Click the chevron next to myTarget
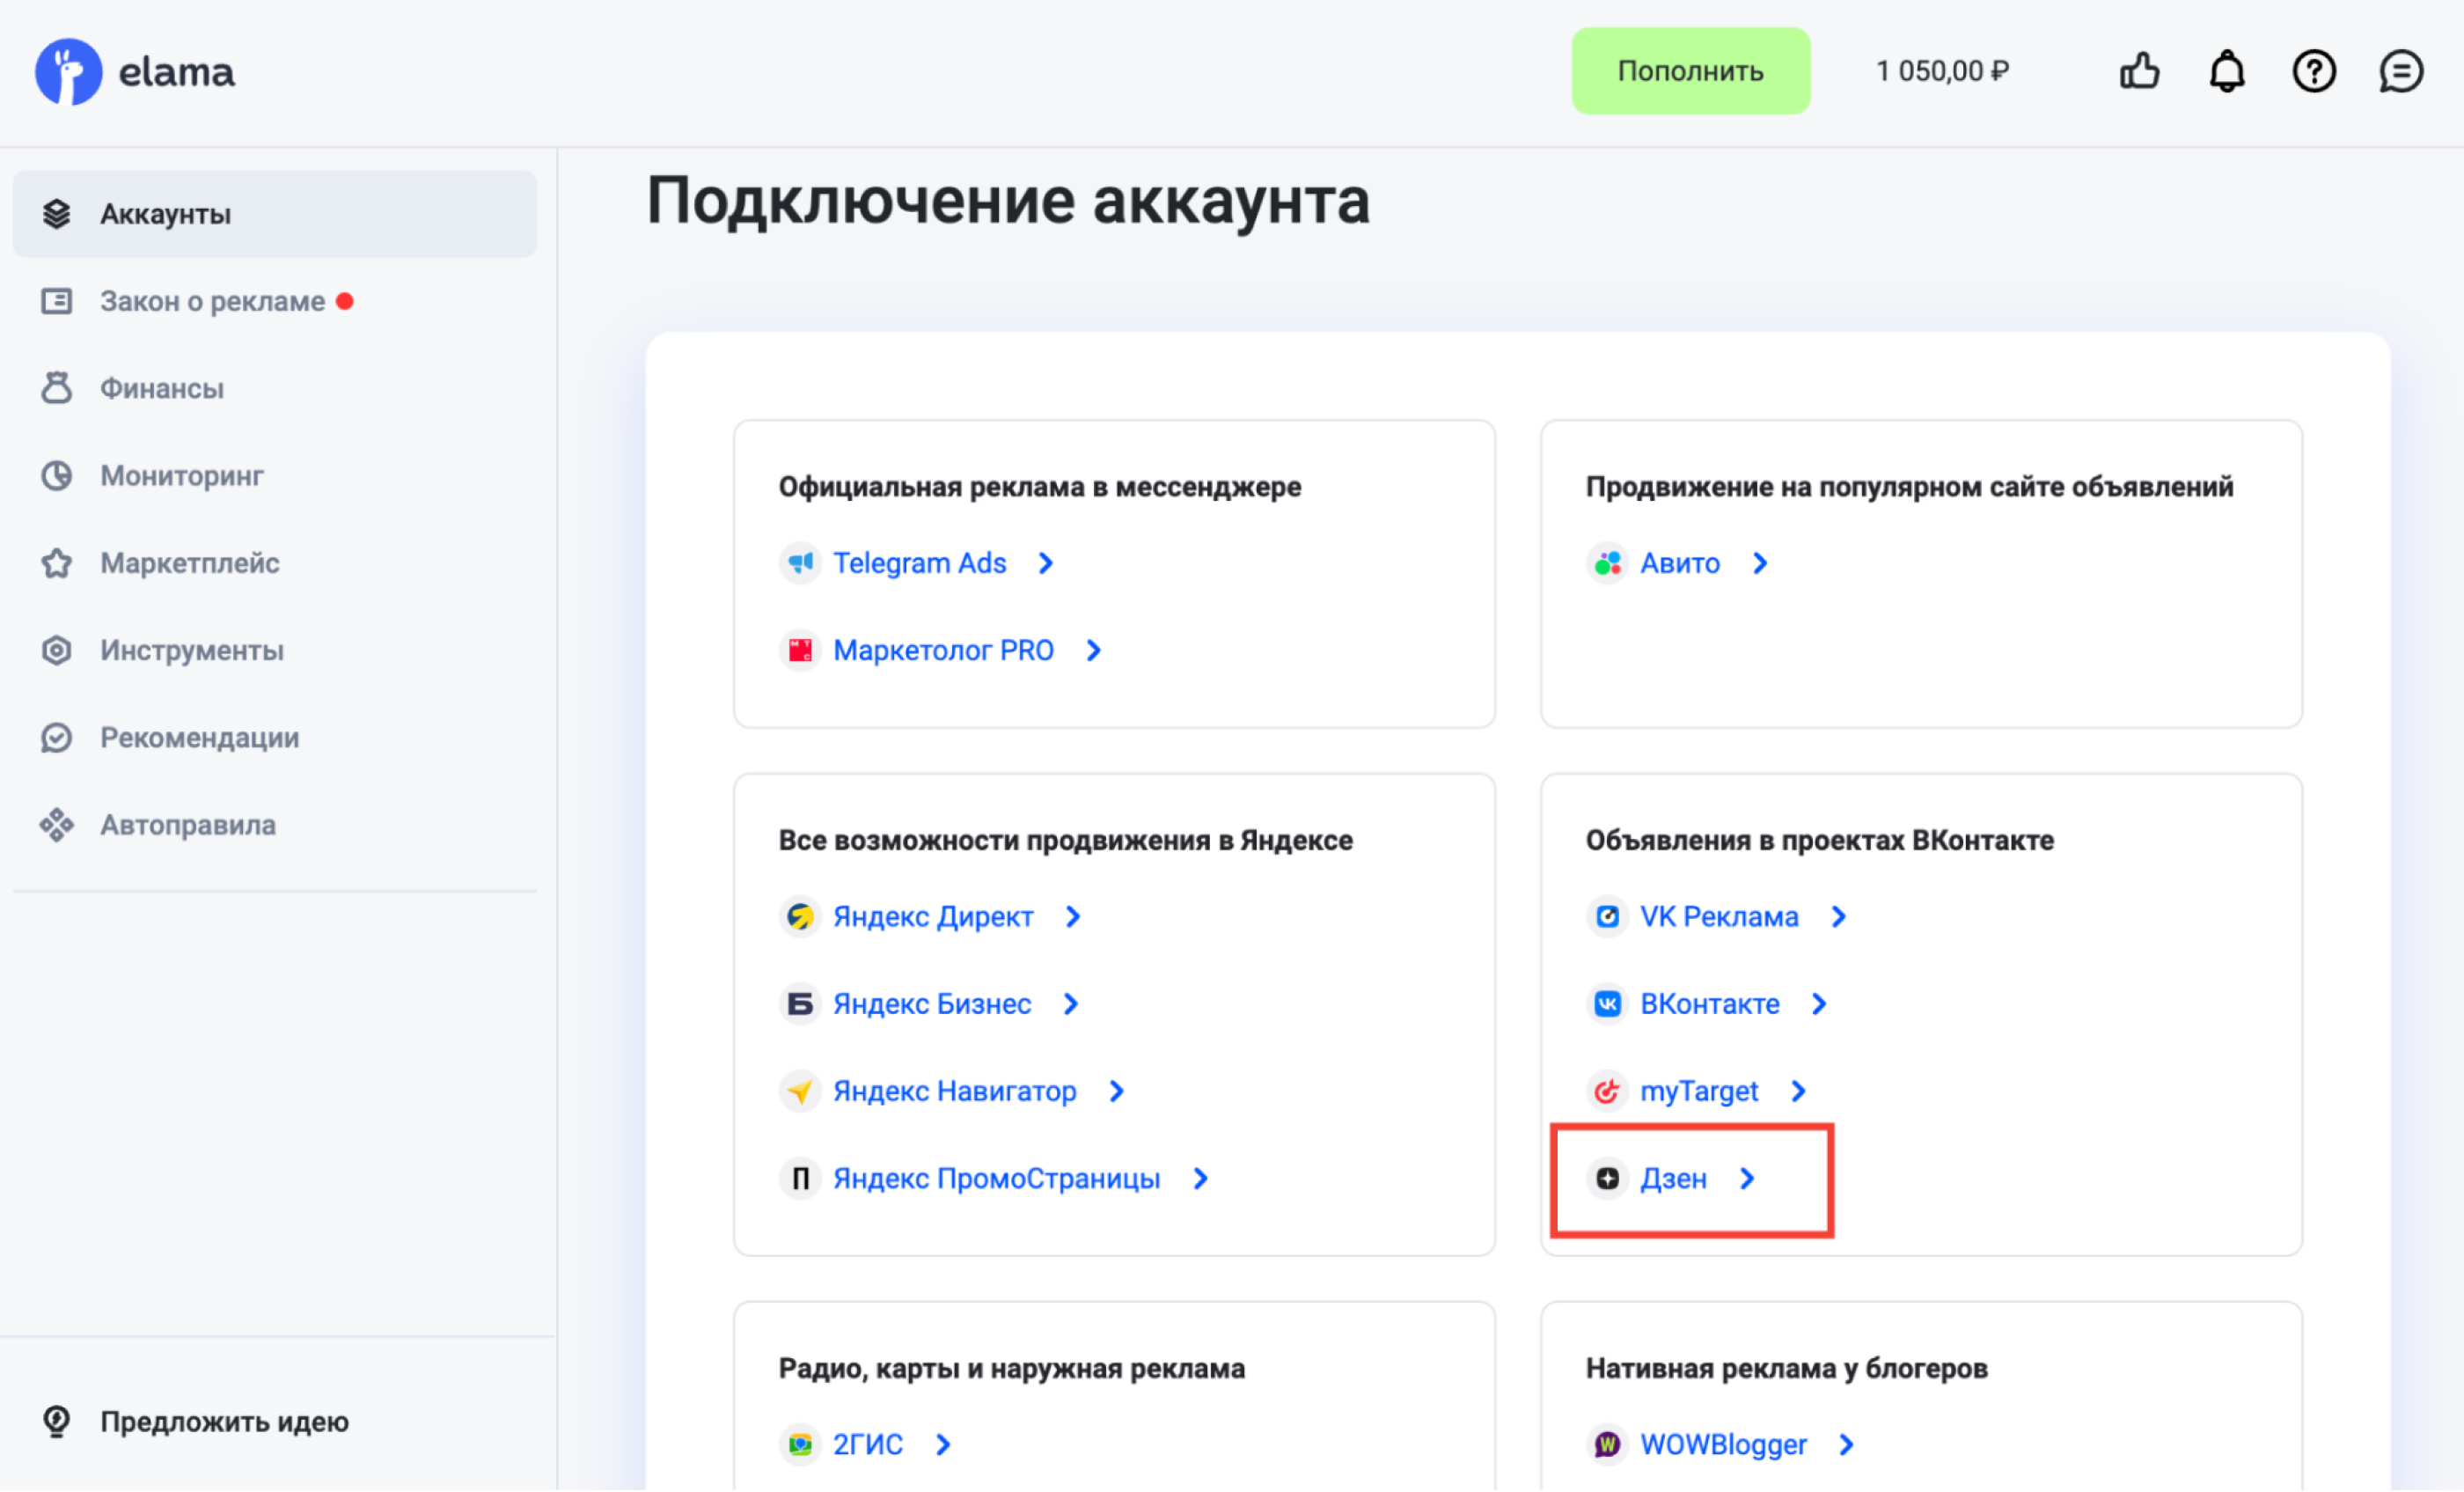Screen dimensions: 2464x1492 1799,1091
